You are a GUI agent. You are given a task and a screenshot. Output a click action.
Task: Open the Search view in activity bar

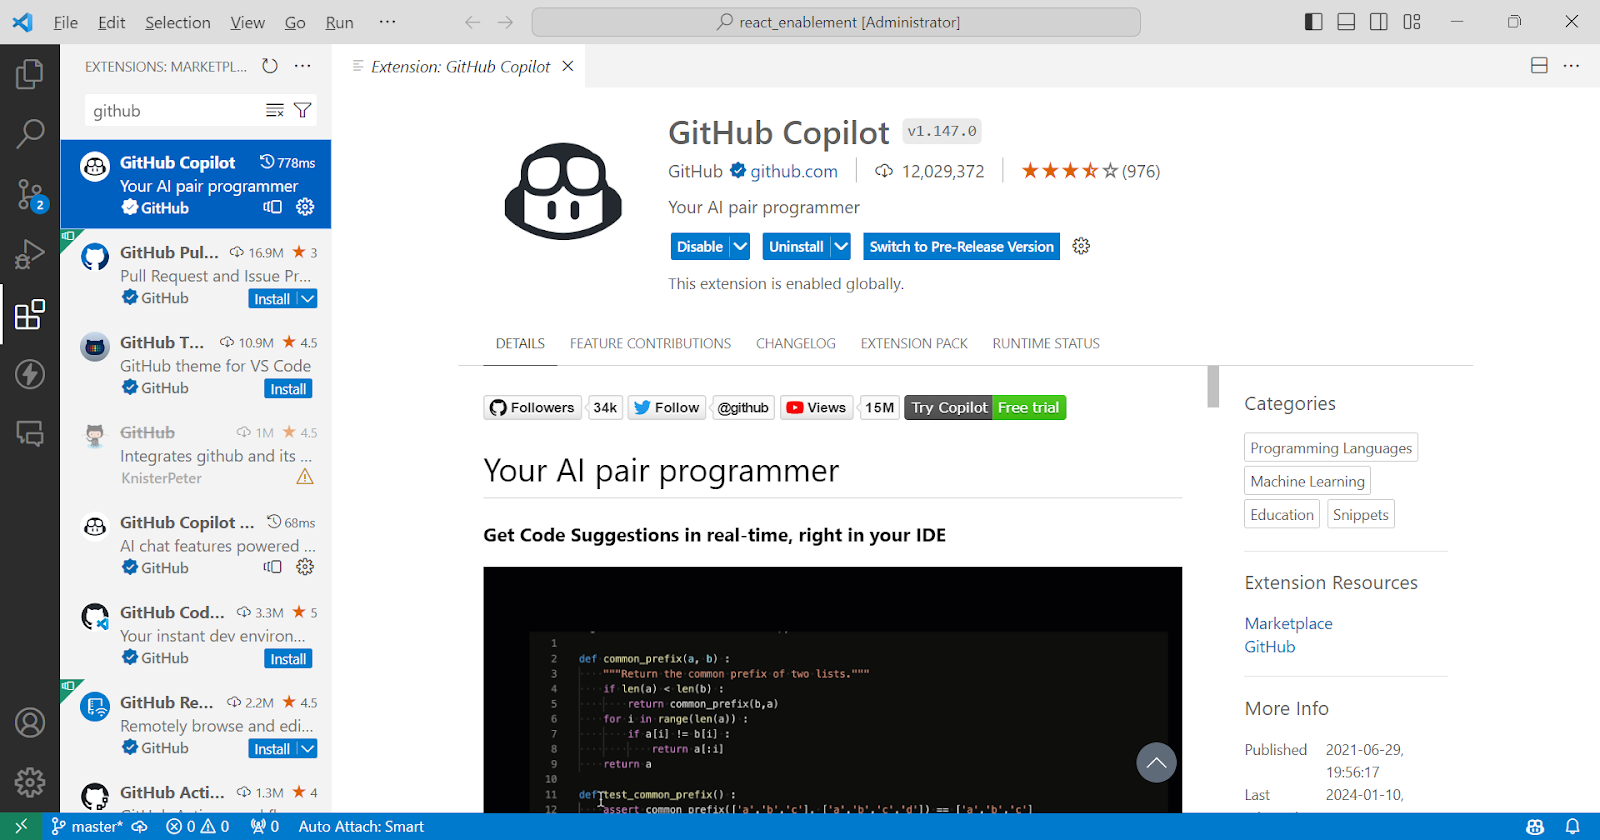(30, 133)
